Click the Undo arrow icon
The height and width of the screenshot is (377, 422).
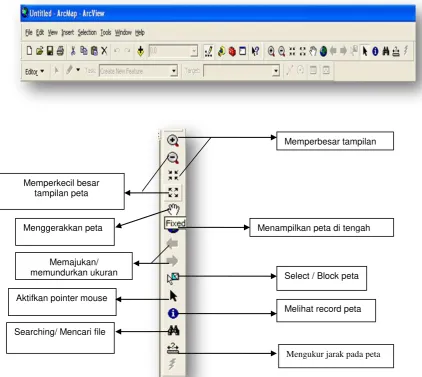tap(117, 51)
